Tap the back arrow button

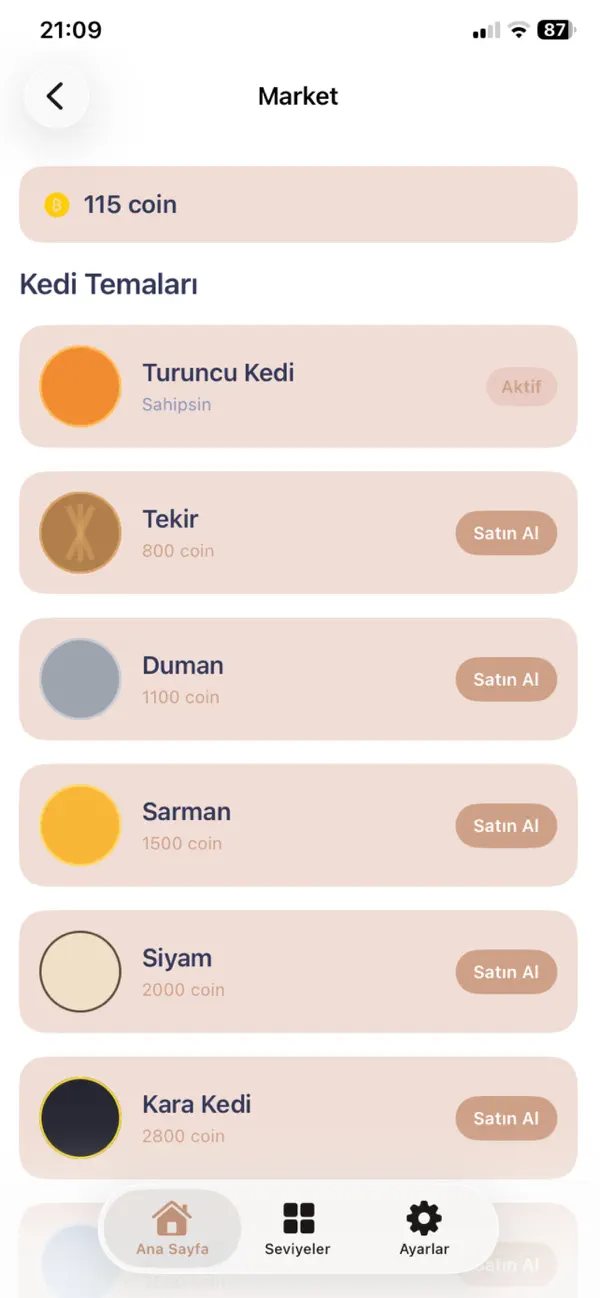pyautogui.click(x=56, y=96)
